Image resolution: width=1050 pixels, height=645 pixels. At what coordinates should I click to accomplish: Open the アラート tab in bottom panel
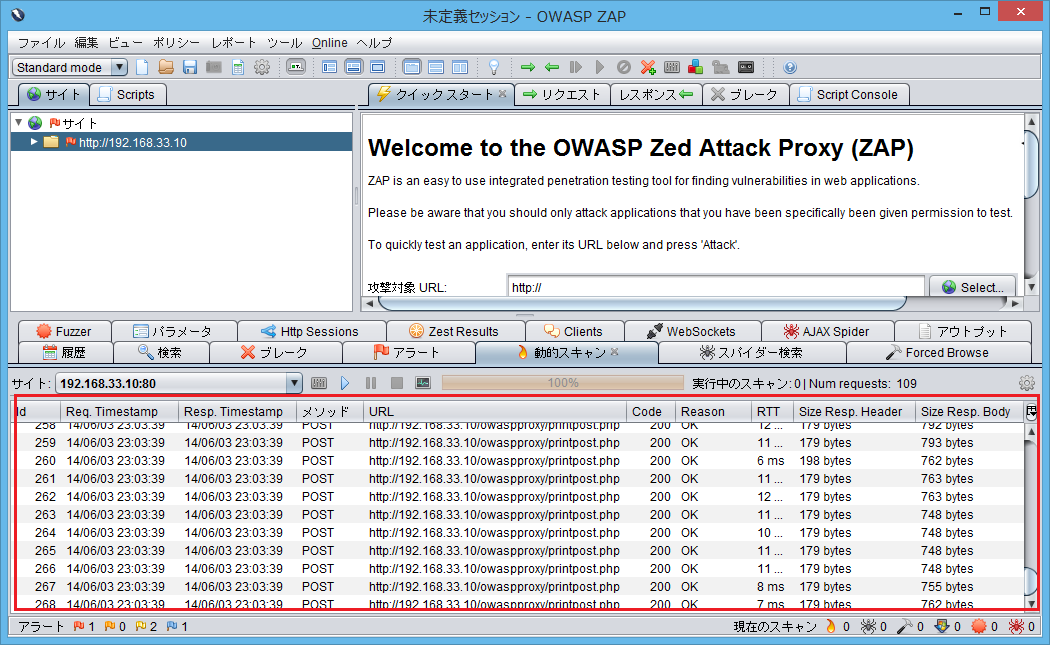click(x=408, y=352)
